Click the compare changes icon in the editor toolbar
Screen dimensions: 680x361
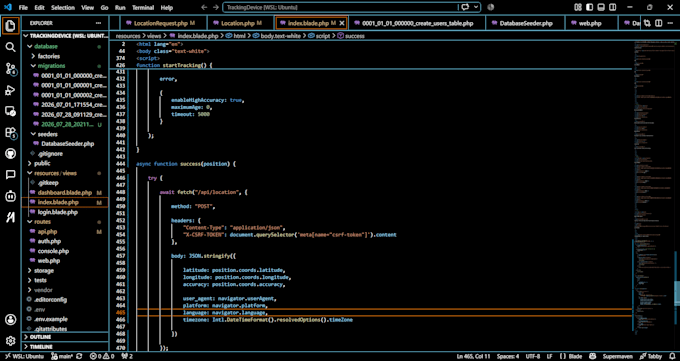[648, 23]
